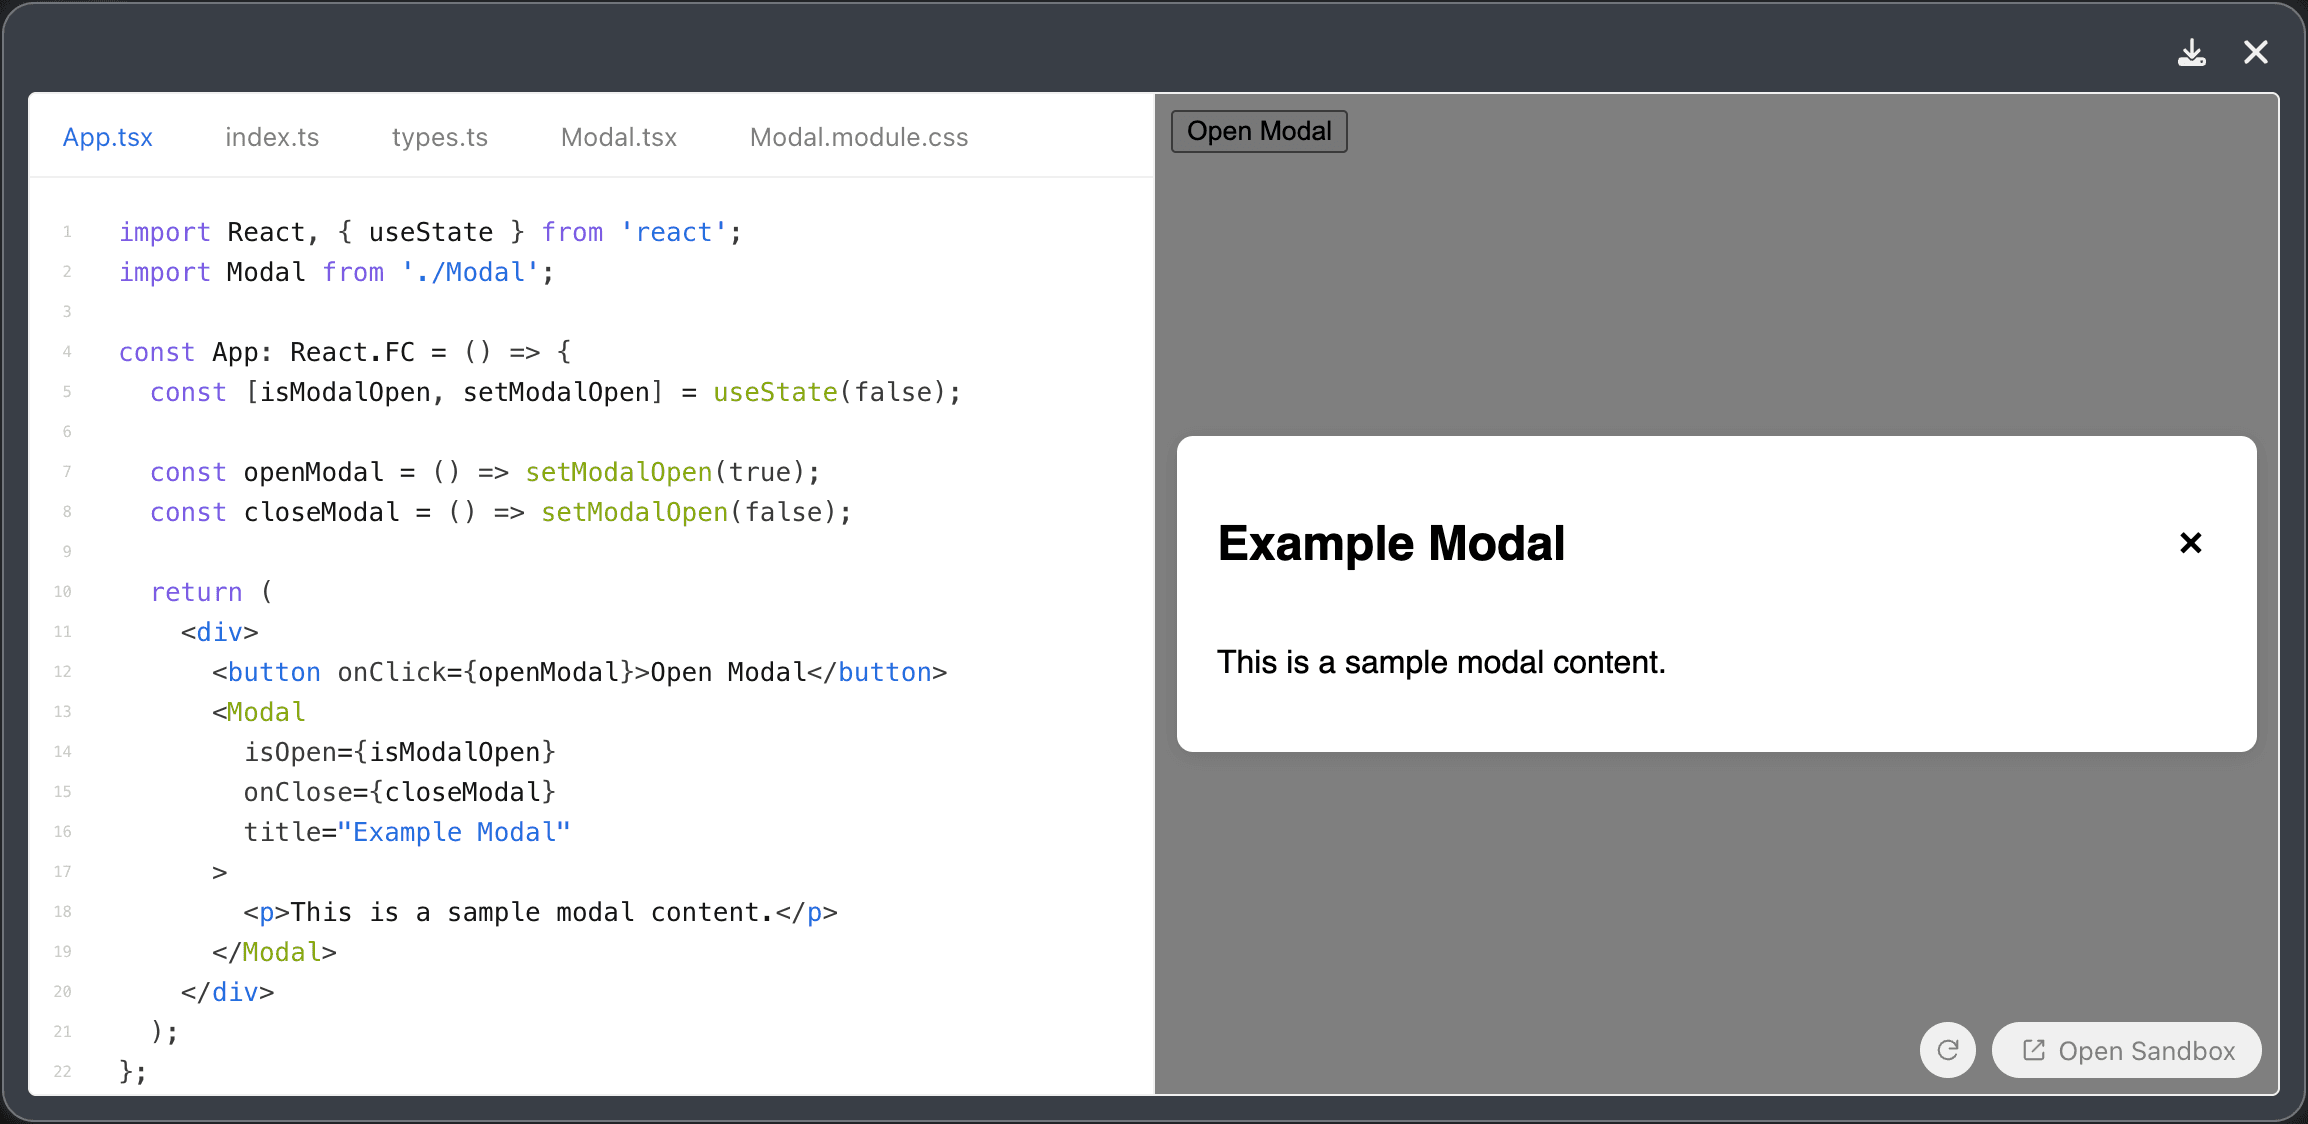Click line number 22 at the editor bottom

tap(62, 1071)
